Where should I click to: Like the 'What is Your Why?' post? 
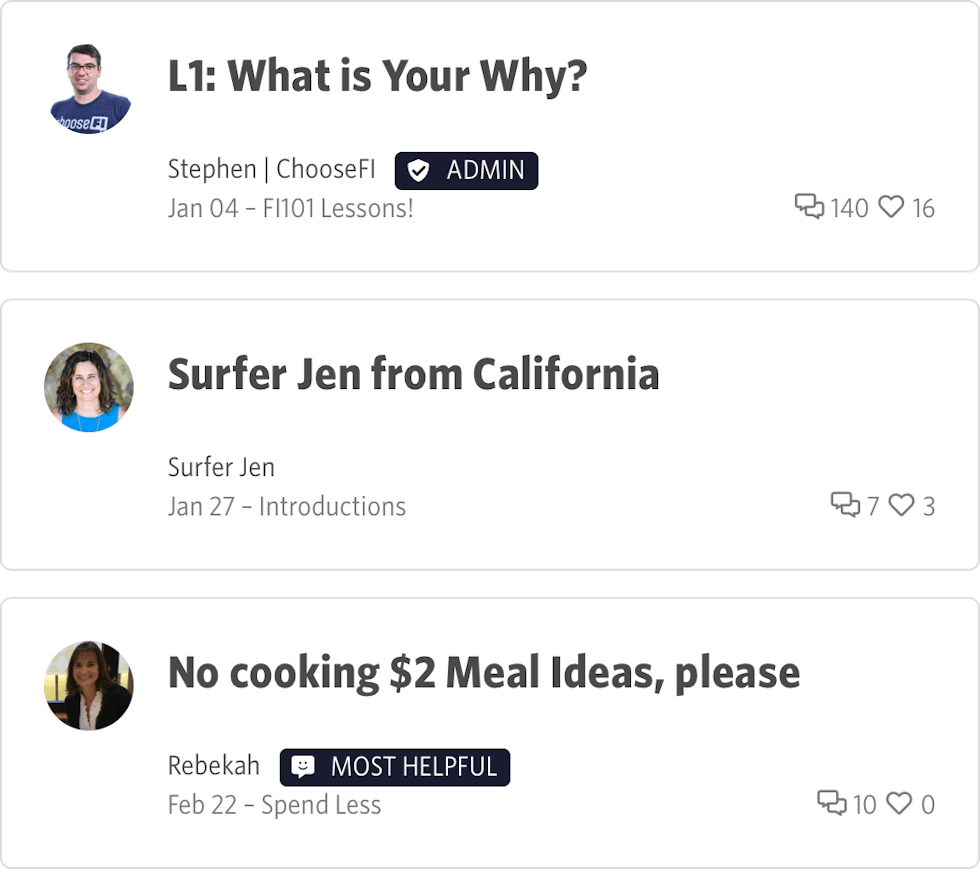891,207
